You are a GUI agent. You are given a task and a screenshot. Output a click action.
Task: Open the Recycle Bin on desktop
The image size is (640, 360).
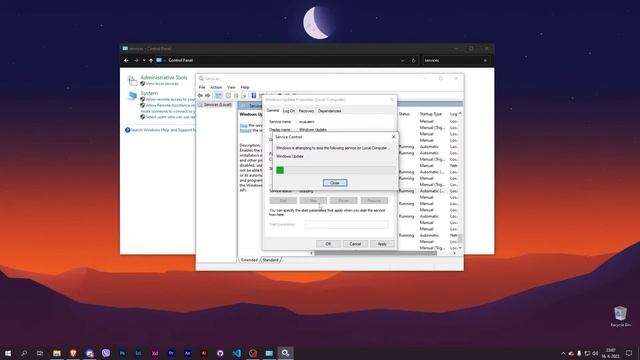[x=620, y=316]
